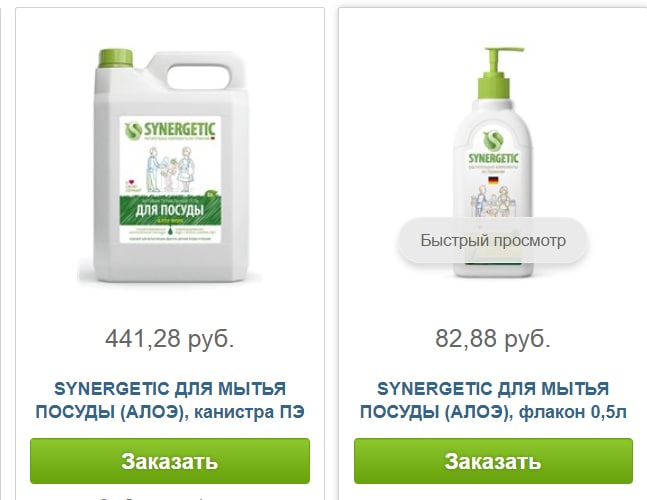
Task: Click the 82,88 руб. price
Action: click(493, 338)
